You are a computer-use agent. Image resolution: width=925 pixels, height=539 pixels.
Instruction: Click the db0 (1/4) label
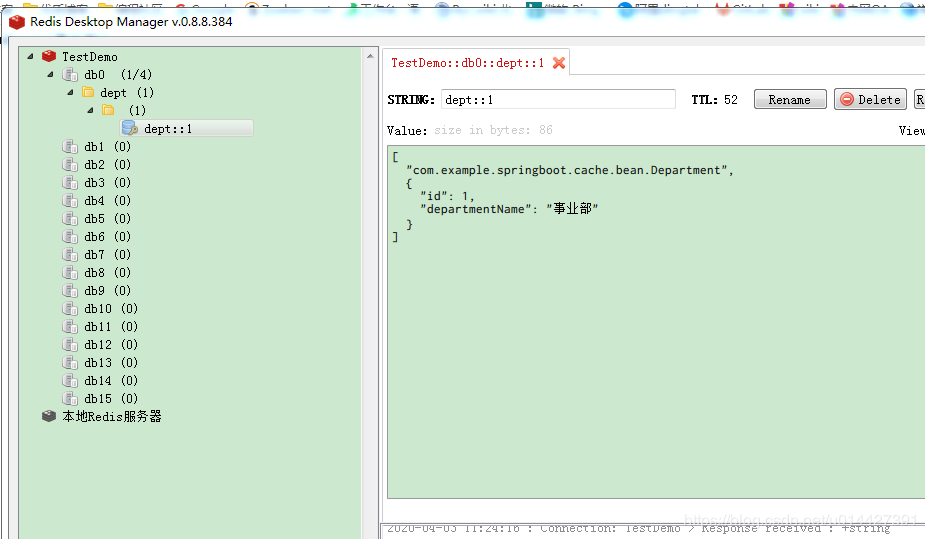(118, 75)
